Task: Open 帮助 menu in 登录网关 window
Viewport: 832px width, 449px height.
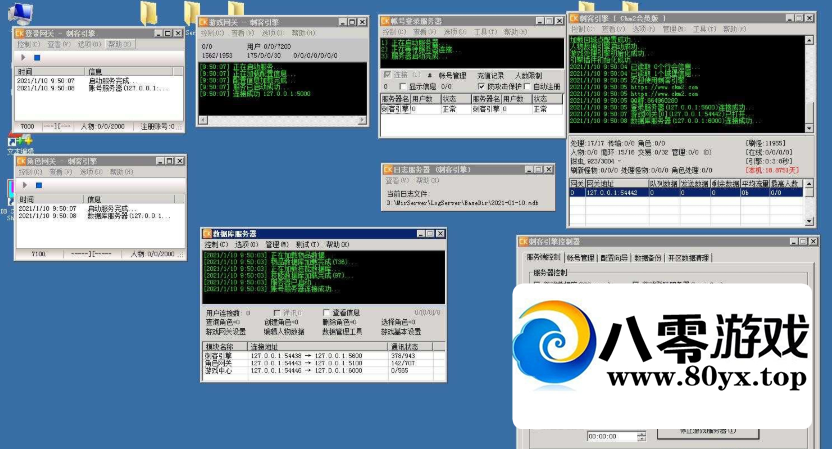Action: click(x=120, y=45)
